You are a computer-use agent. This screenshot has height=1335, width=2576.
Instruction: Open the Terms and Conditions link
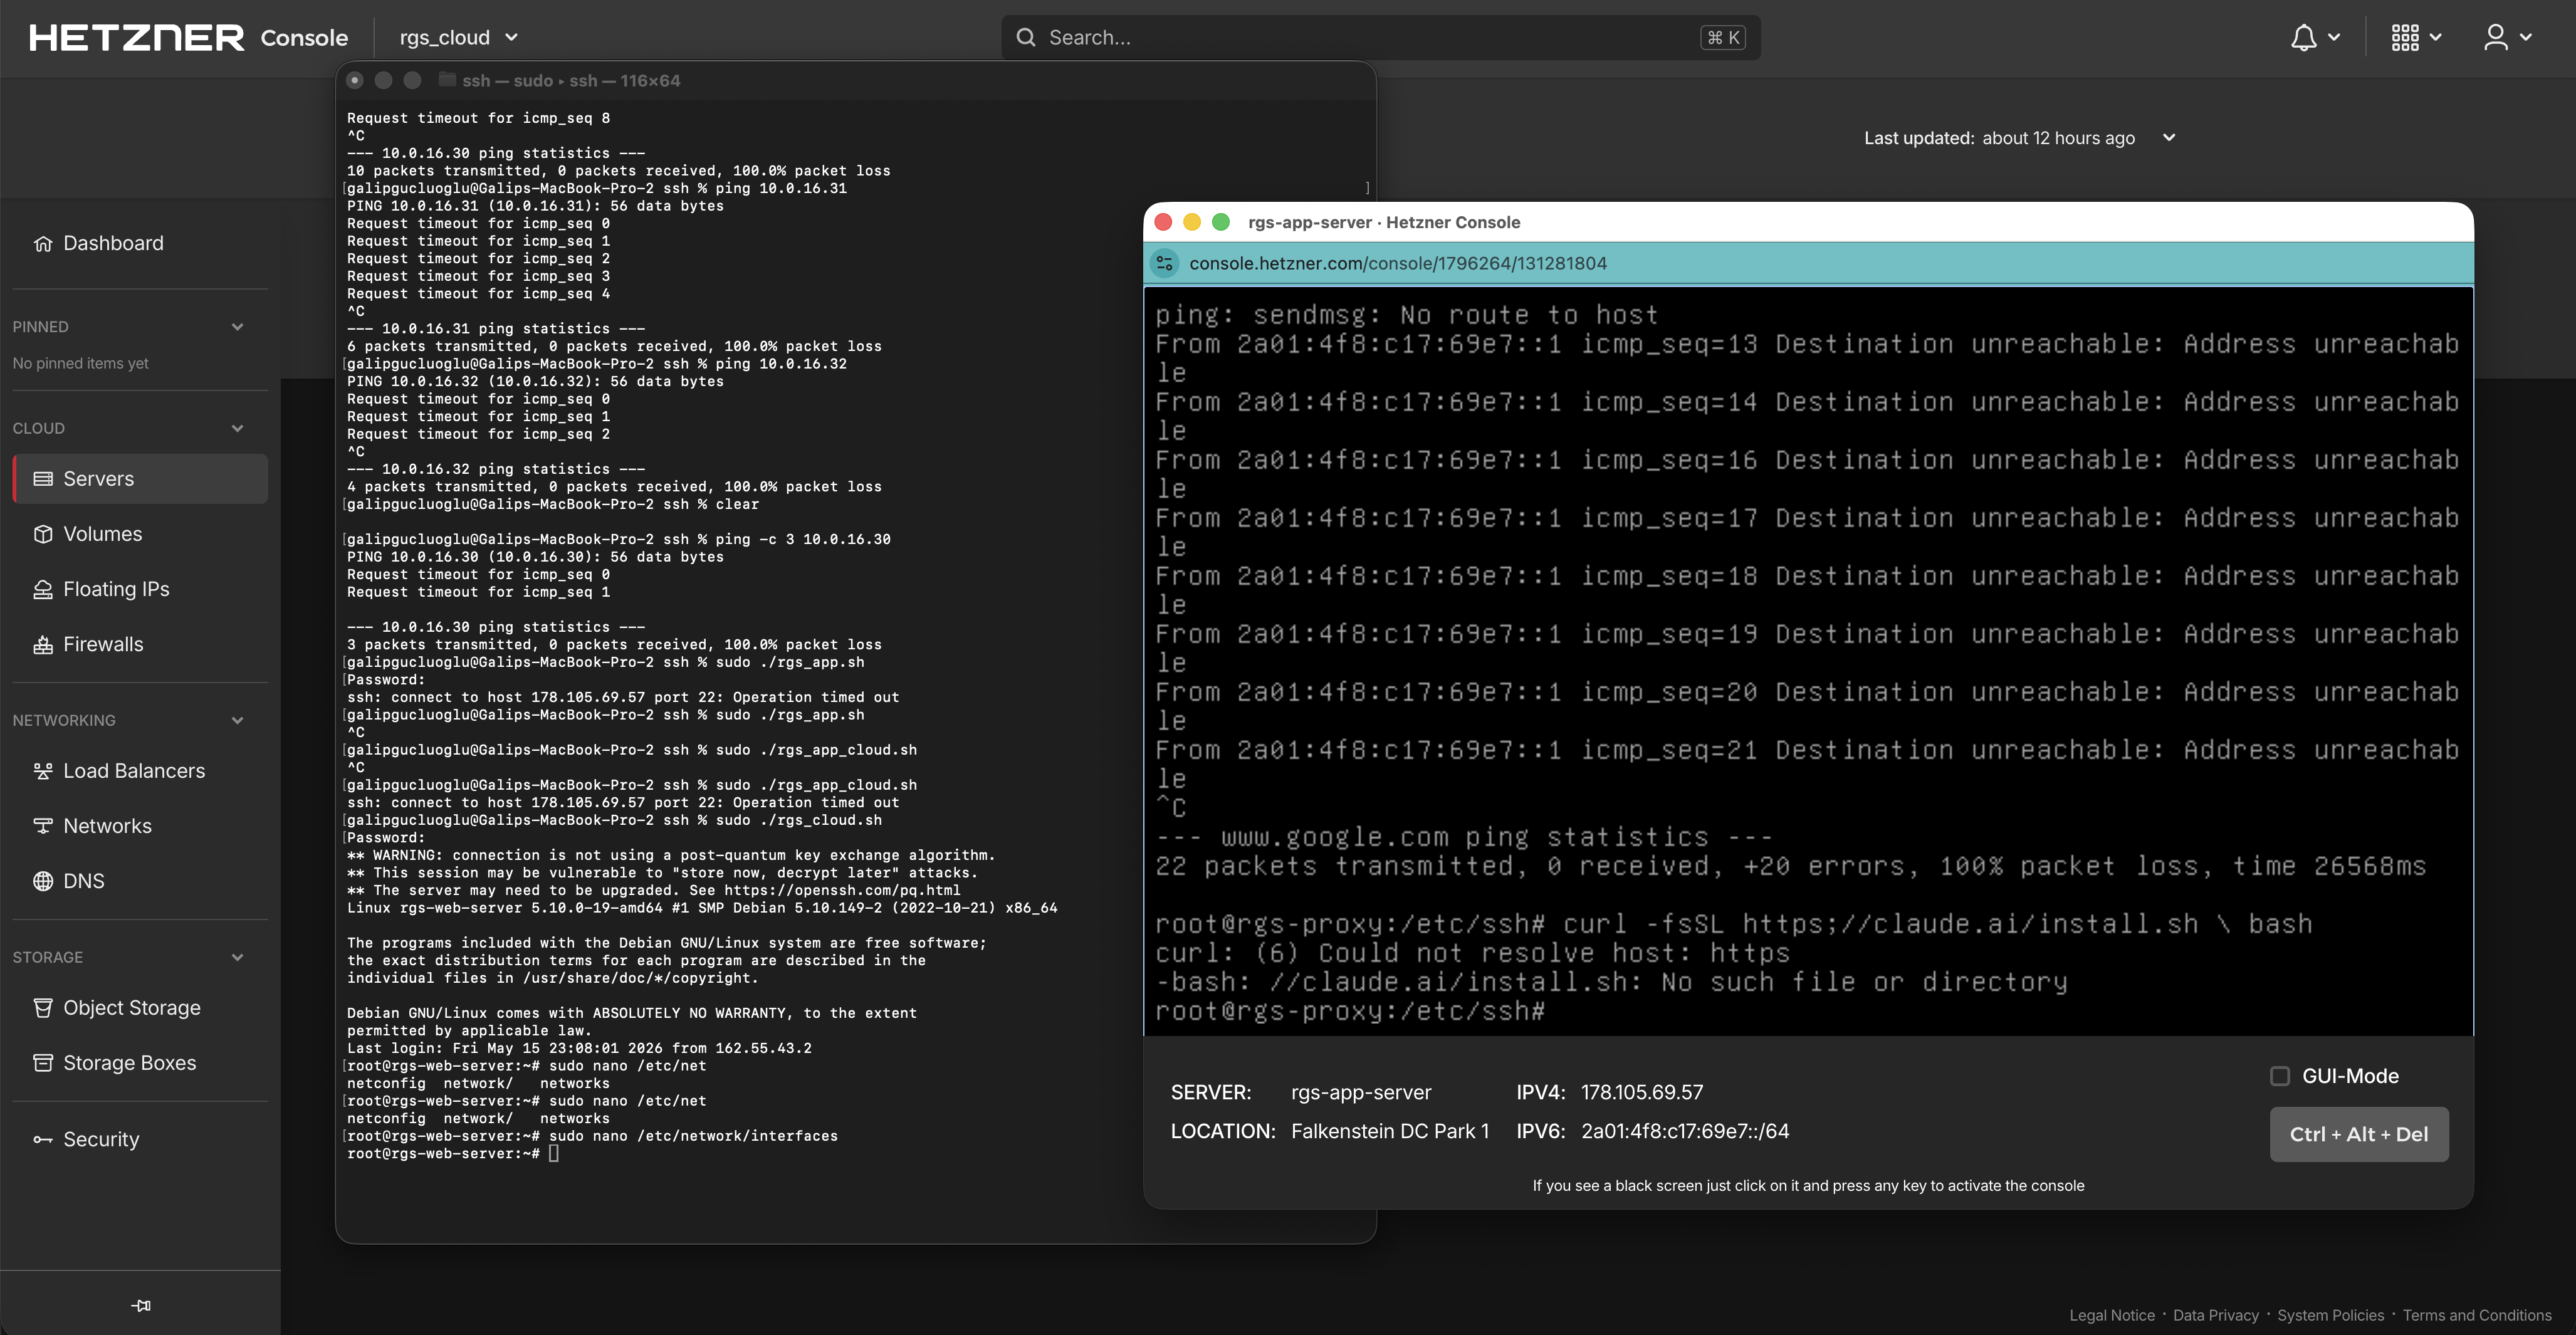pos(2477,1315)
